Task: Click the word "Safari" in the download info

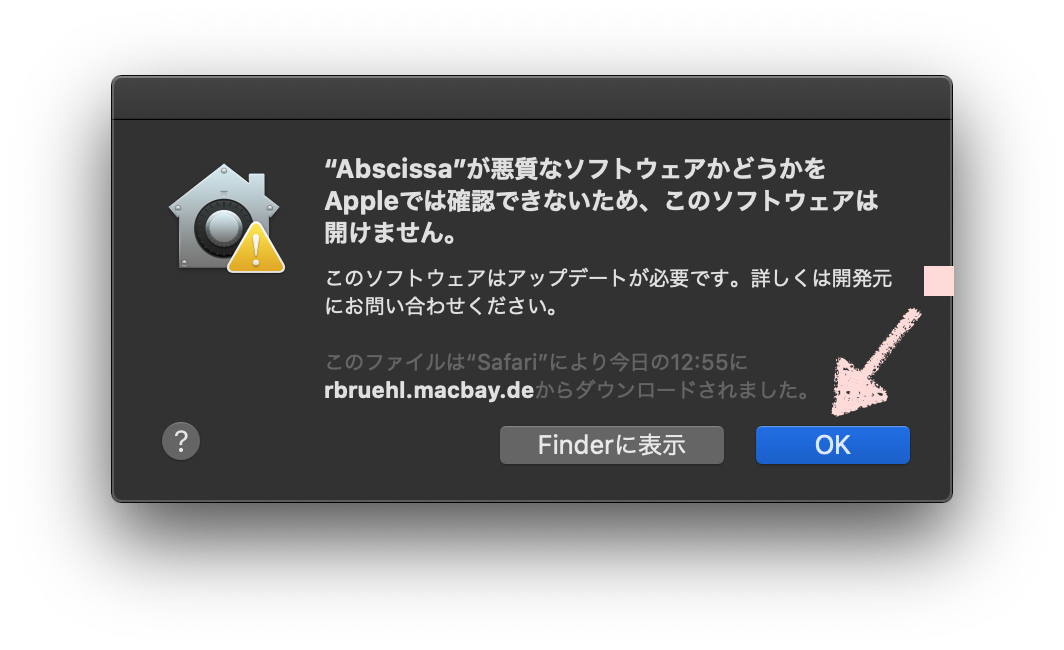Action: point(508,362)
